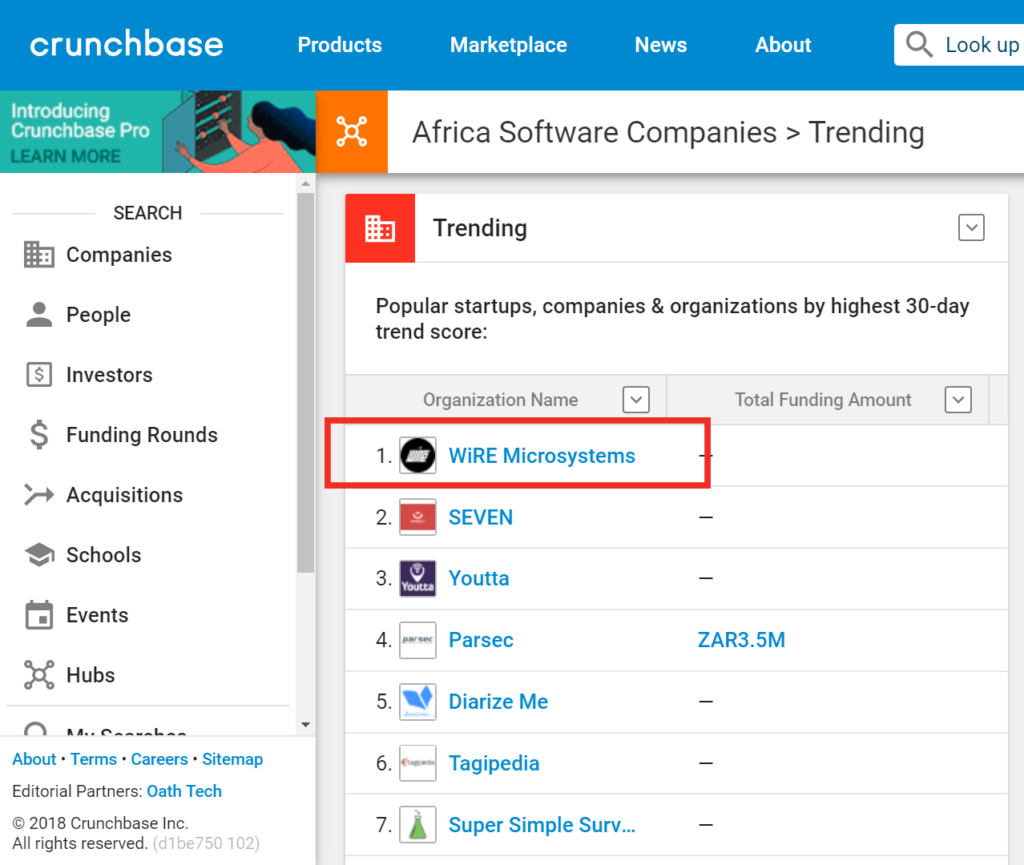Click the orange Hubs icon beside page title

(351, 131)
